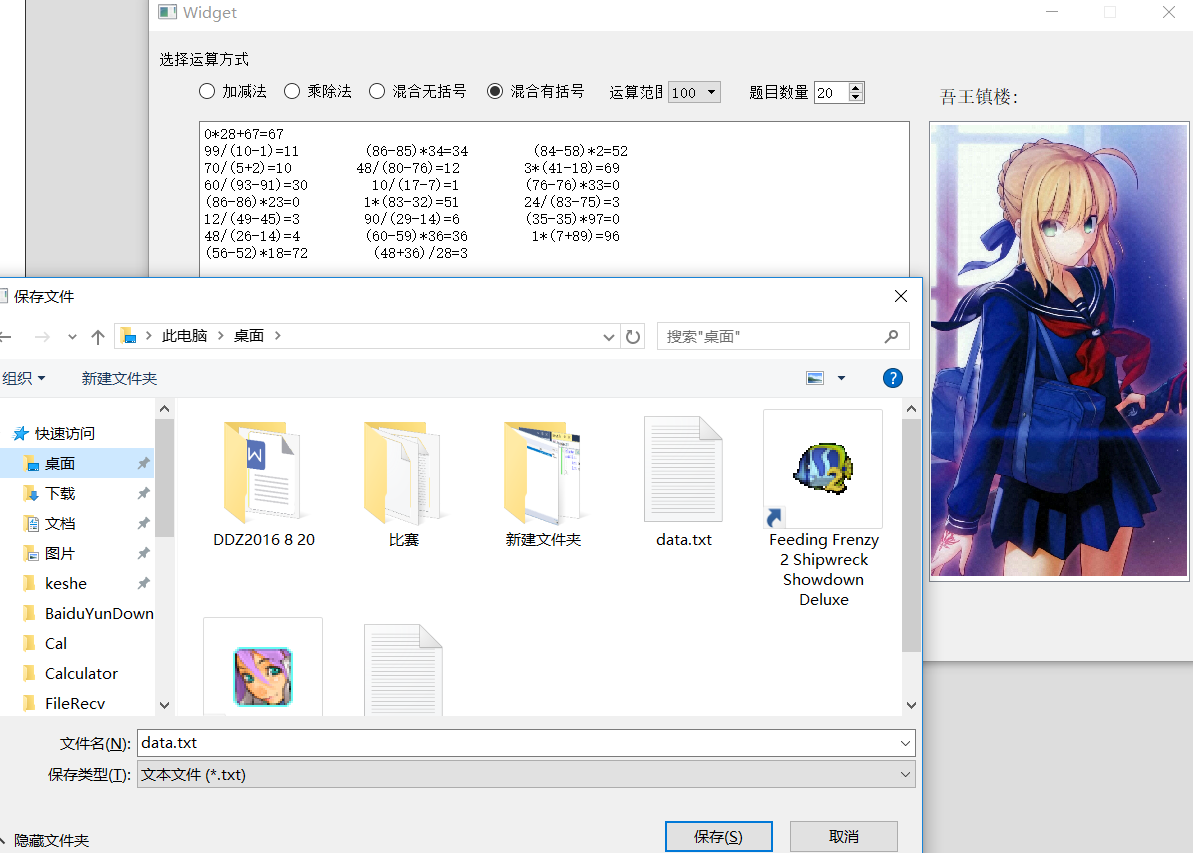This screenshot has height=853, width=1193.
Task: Open the address bar history dropdown
Action: (x=608, y=336)
